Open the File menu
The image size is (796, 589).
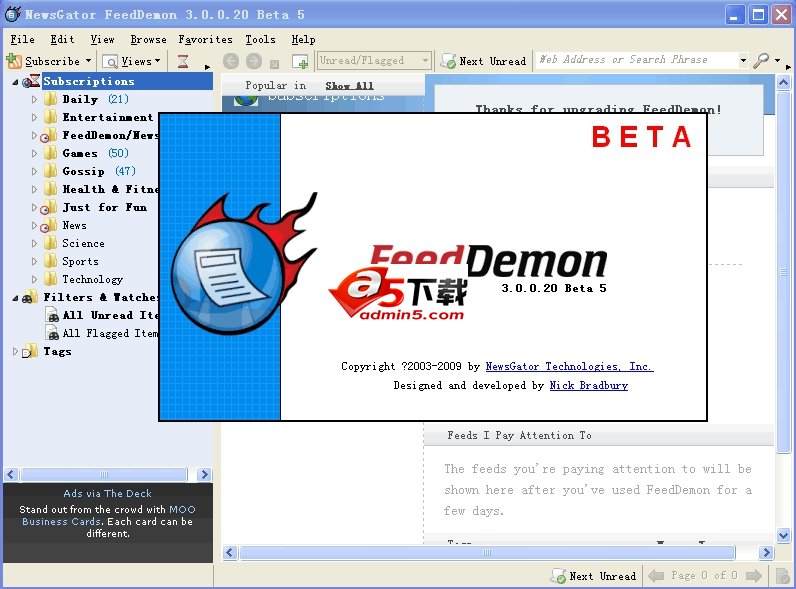coord(22,39)
